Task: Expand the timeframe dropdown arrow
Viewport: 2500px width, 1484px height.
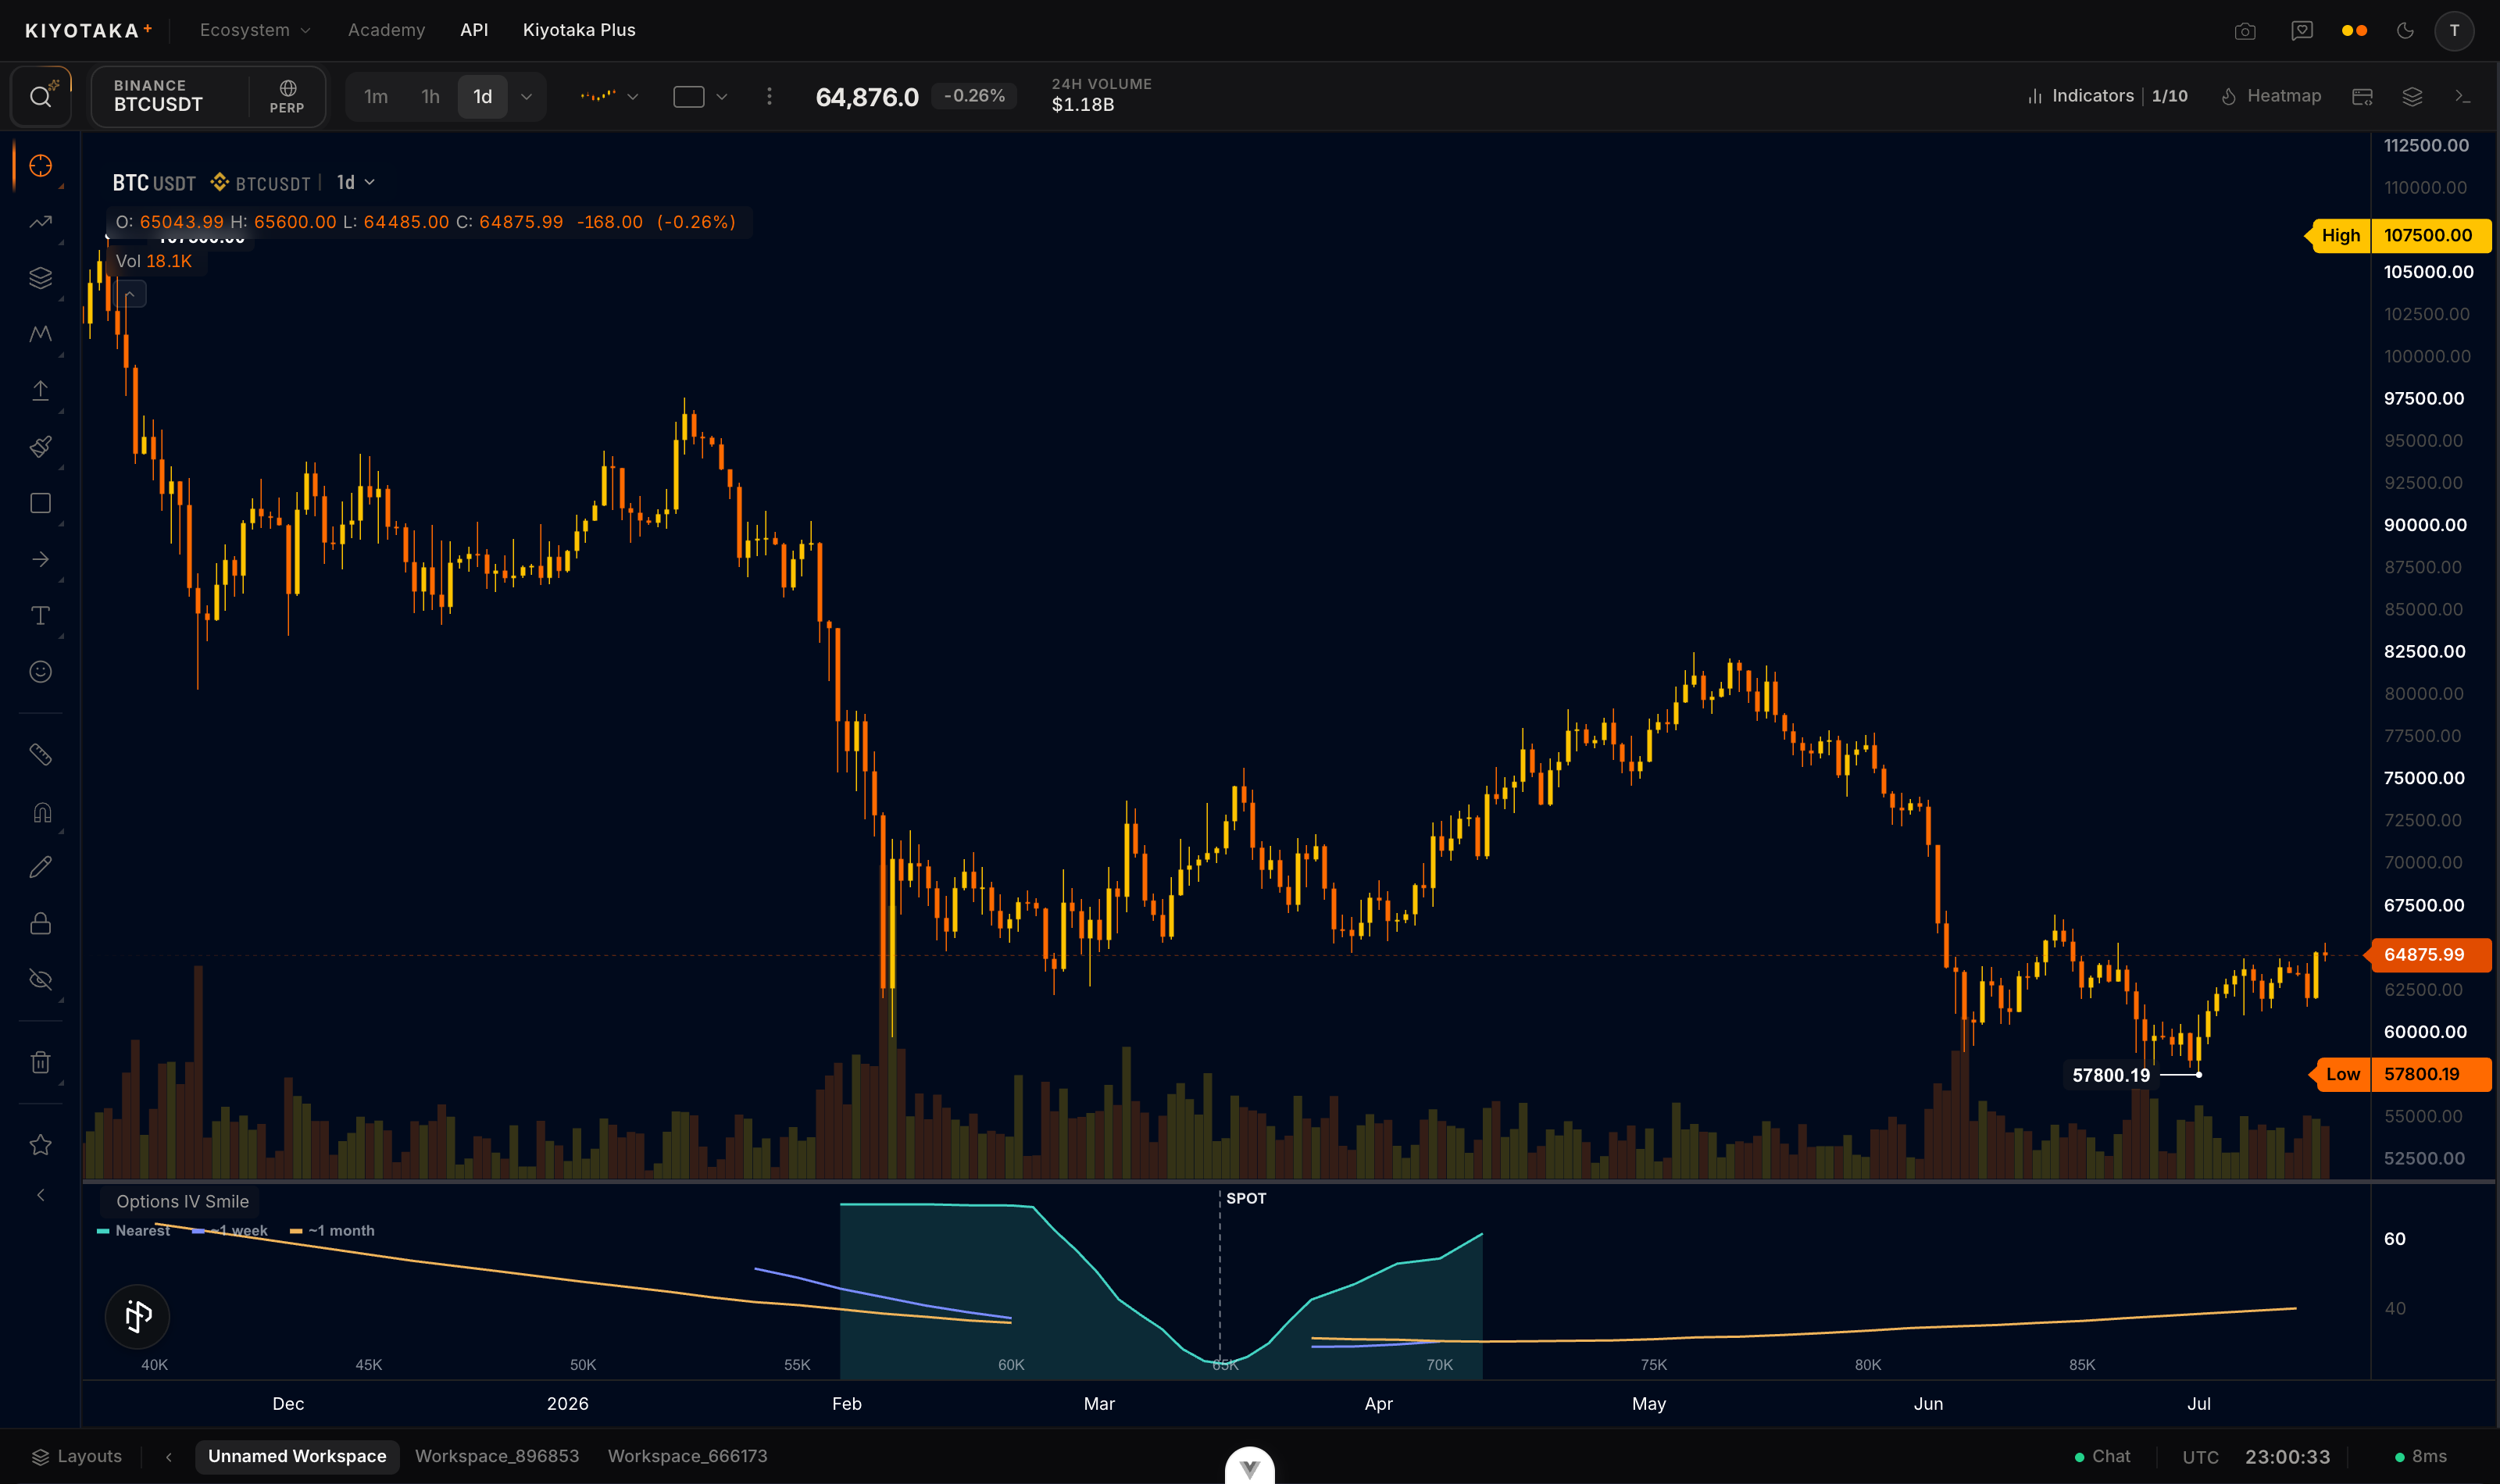Action: coord(526,97)
